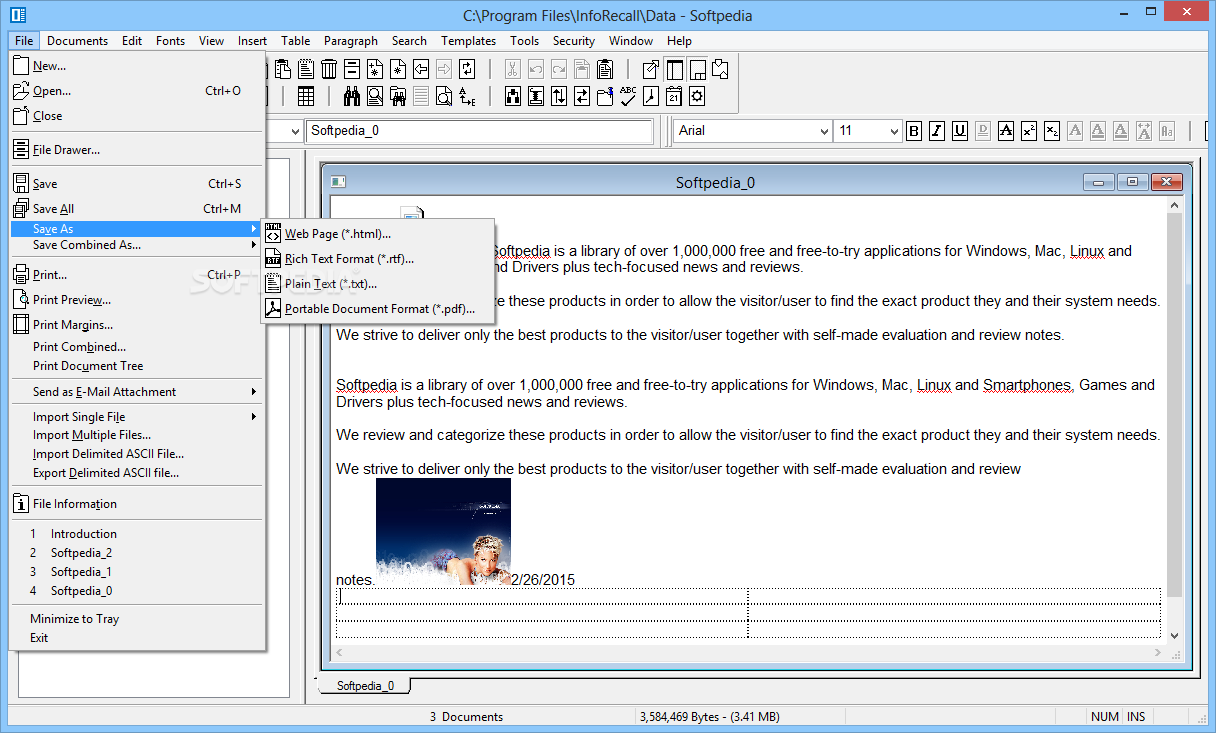Screen dimensions: 1216x733
Task: Click the stacked clipboard copy icon
Action: [282, 69]
